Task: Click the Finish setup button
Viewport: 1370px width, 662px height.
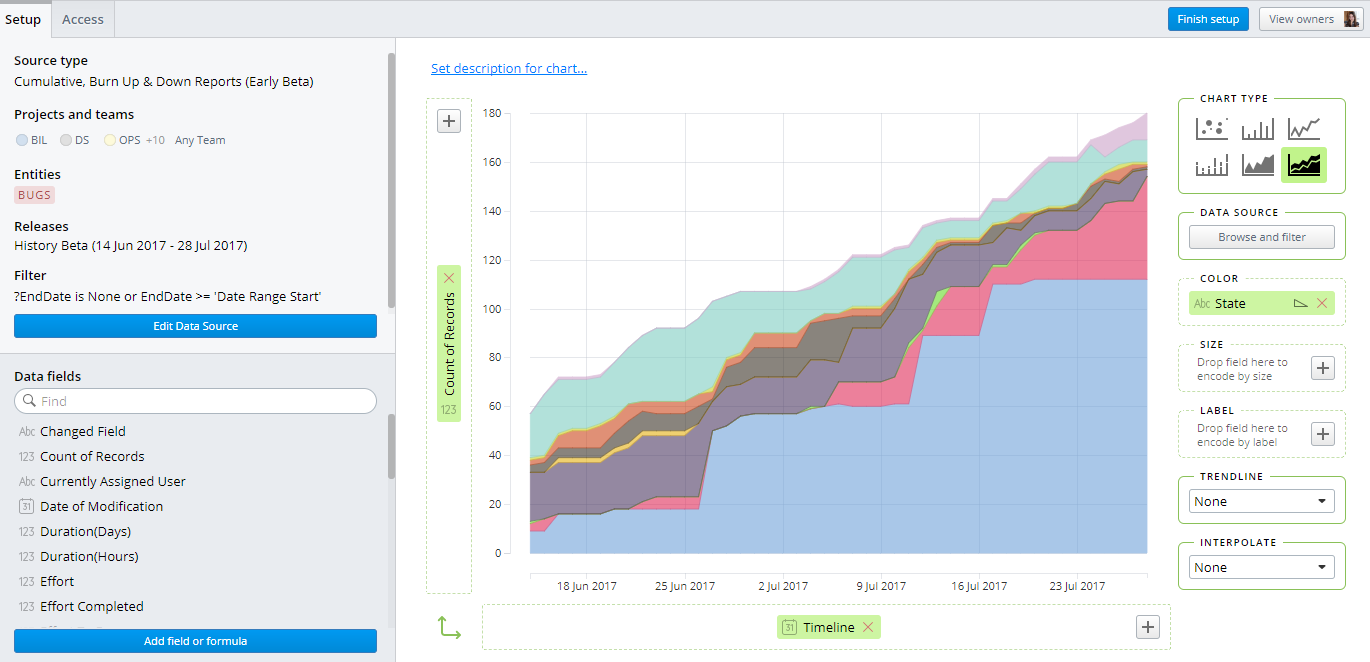Action: pos(1207,19)
